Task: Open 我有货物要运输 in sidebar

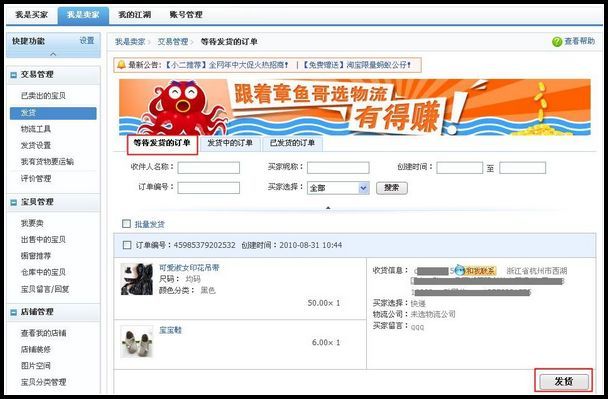Action: [47, 162]
